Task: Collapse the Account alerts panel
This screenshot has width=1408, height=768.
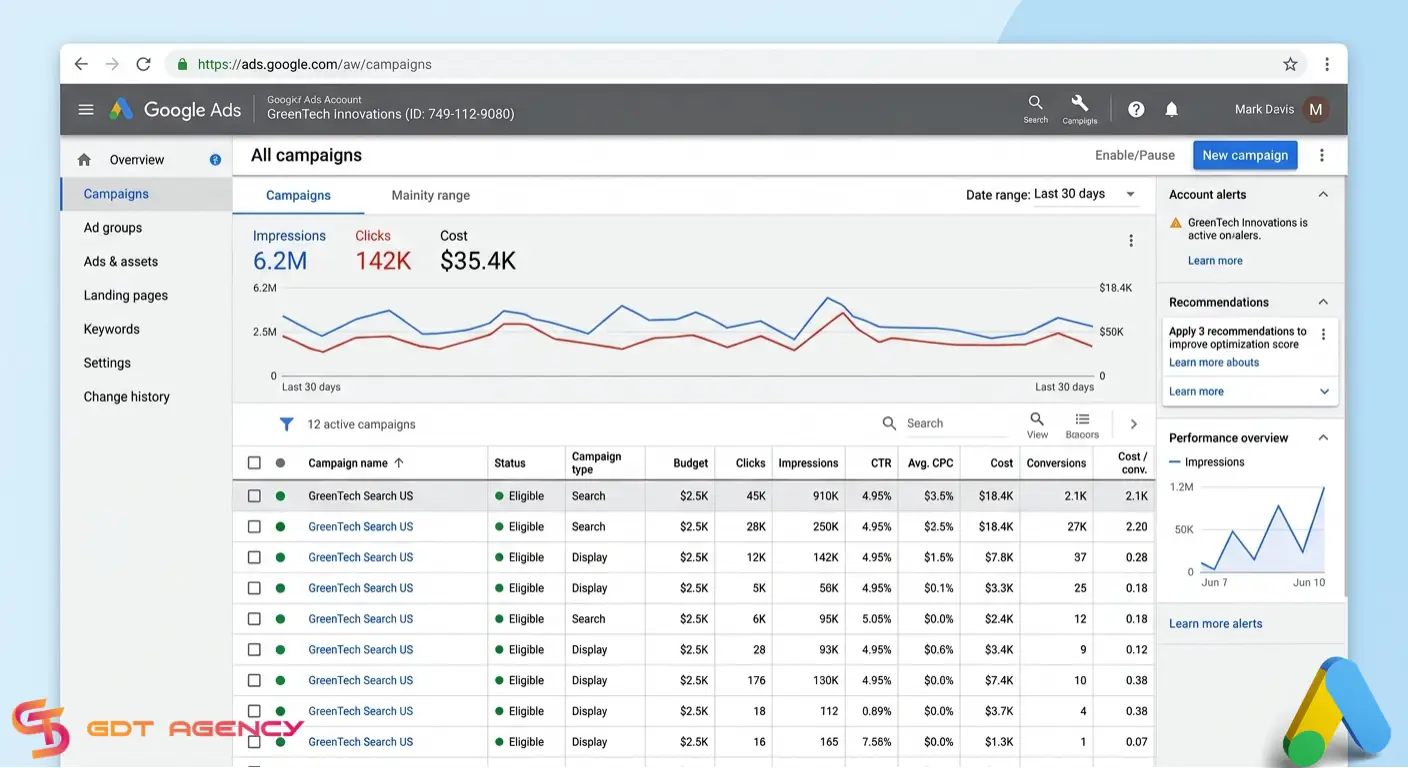Action: tap(1323, 194)
